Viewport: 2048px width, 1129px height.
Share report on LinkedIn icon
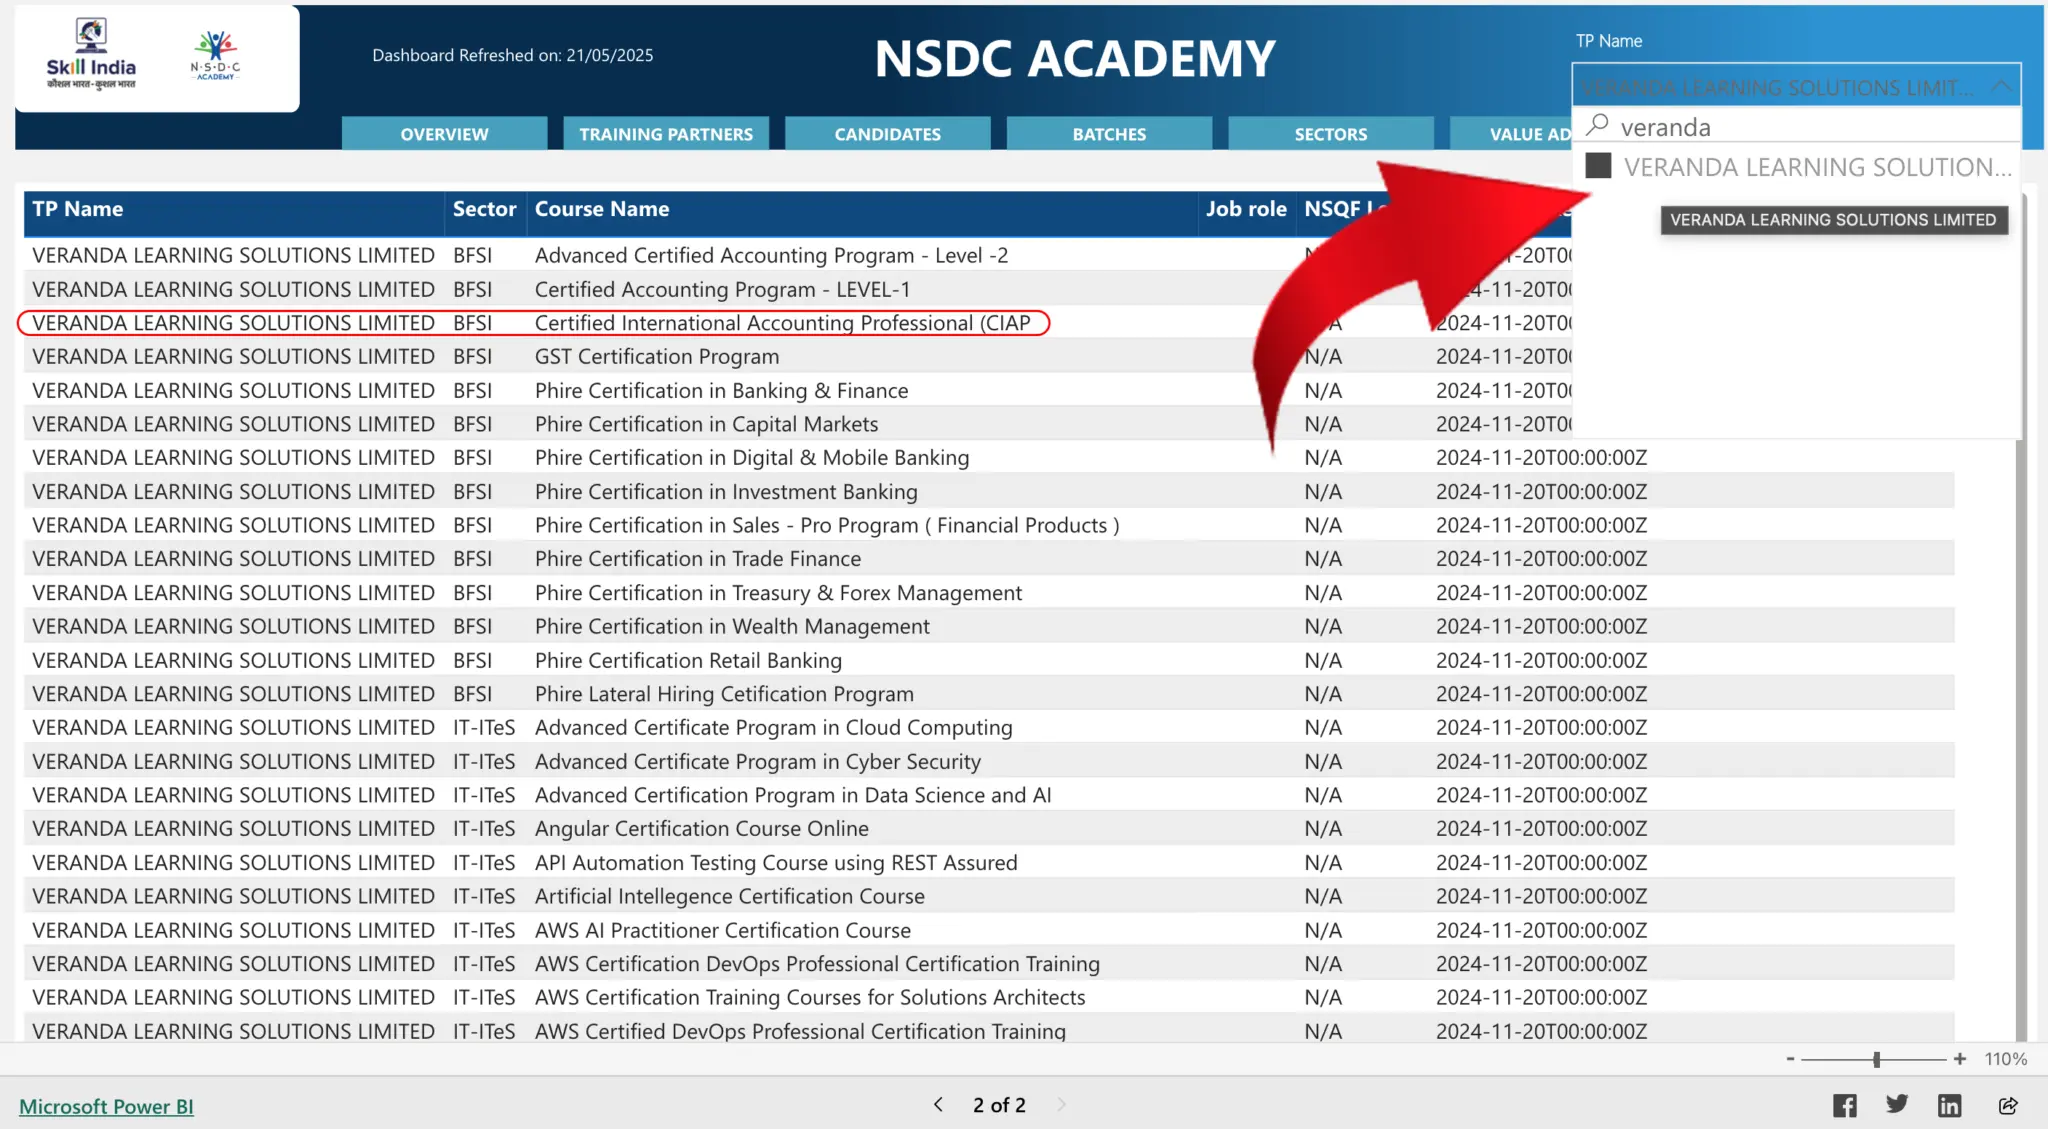(1949, 1105)
